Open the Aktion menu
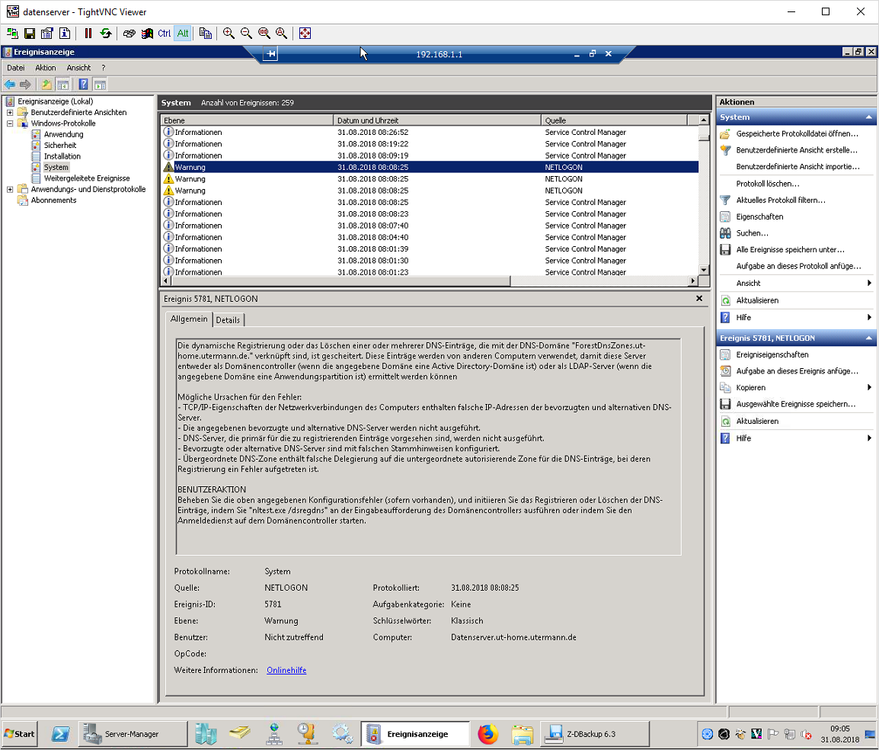 (x=45, y=68)
